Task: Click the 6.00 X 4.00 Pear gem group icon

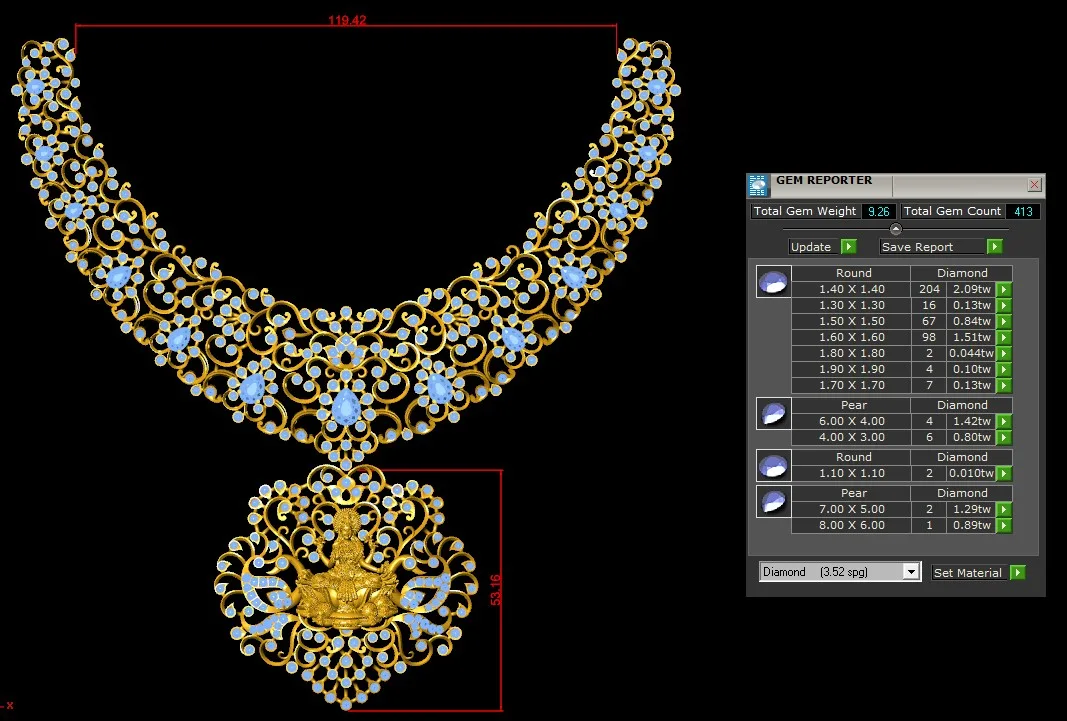Action: tap(773, 414)
